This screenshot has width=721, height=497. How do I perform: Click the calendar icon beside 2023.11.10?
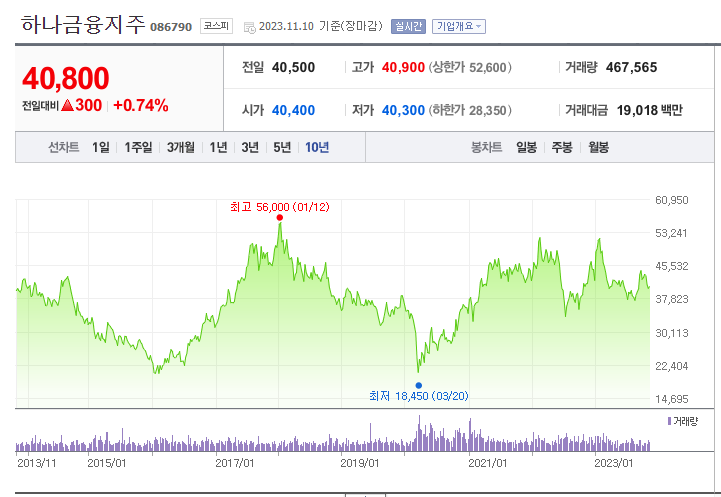tap(250, 28)
